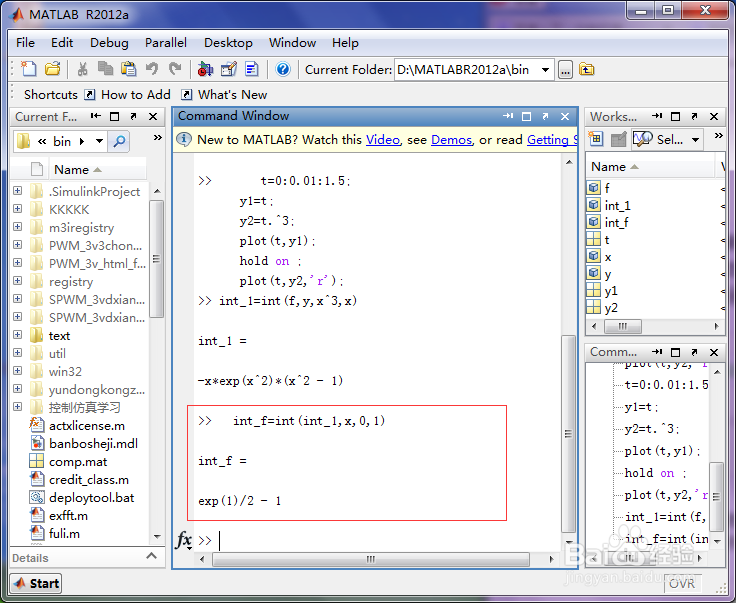Undock the Command Window panel
The image size is (736, 603).
pos(545,116)
